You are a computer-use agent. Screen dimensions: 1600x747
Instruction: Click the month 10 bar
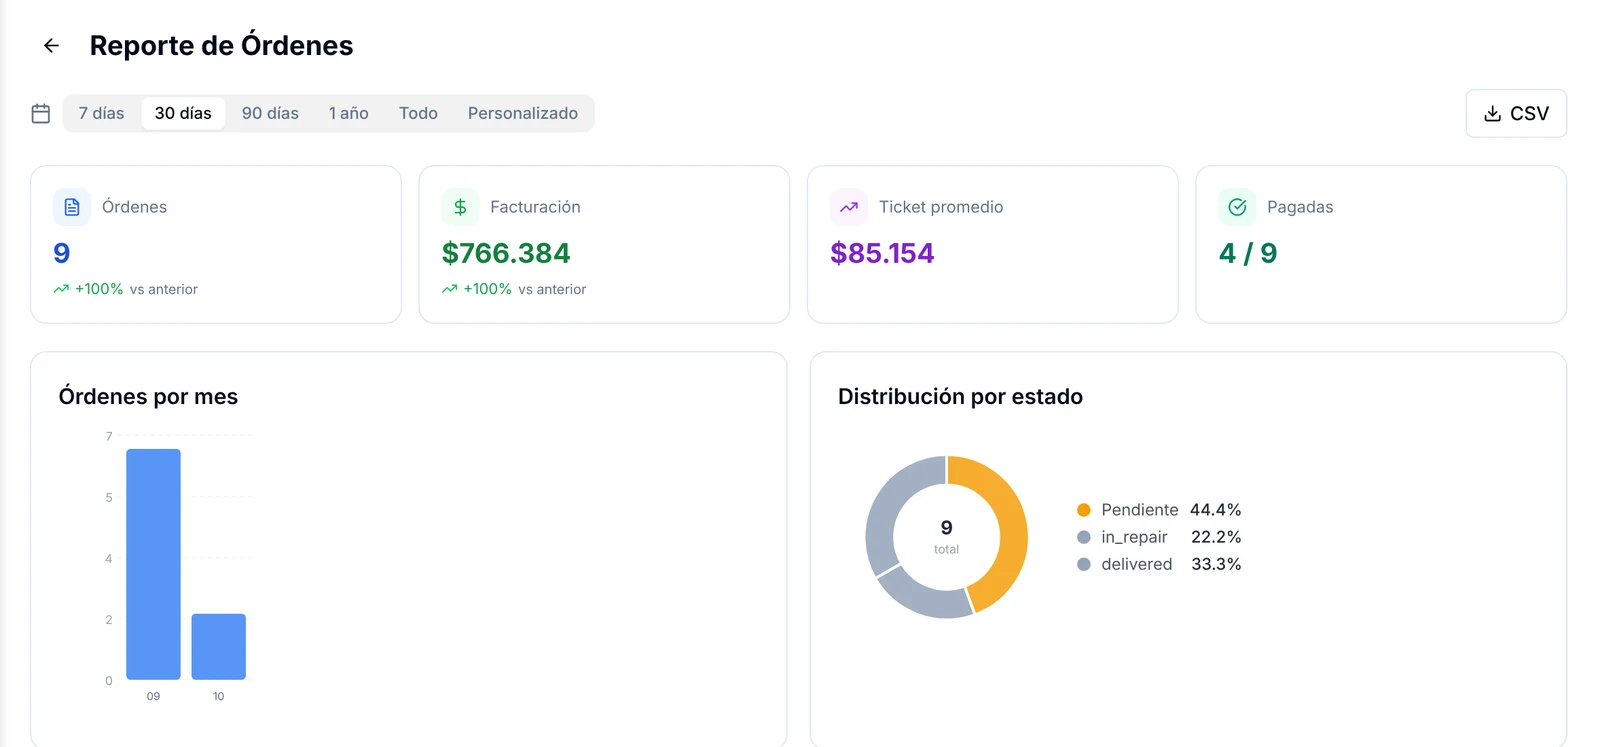tap(218, 647)
